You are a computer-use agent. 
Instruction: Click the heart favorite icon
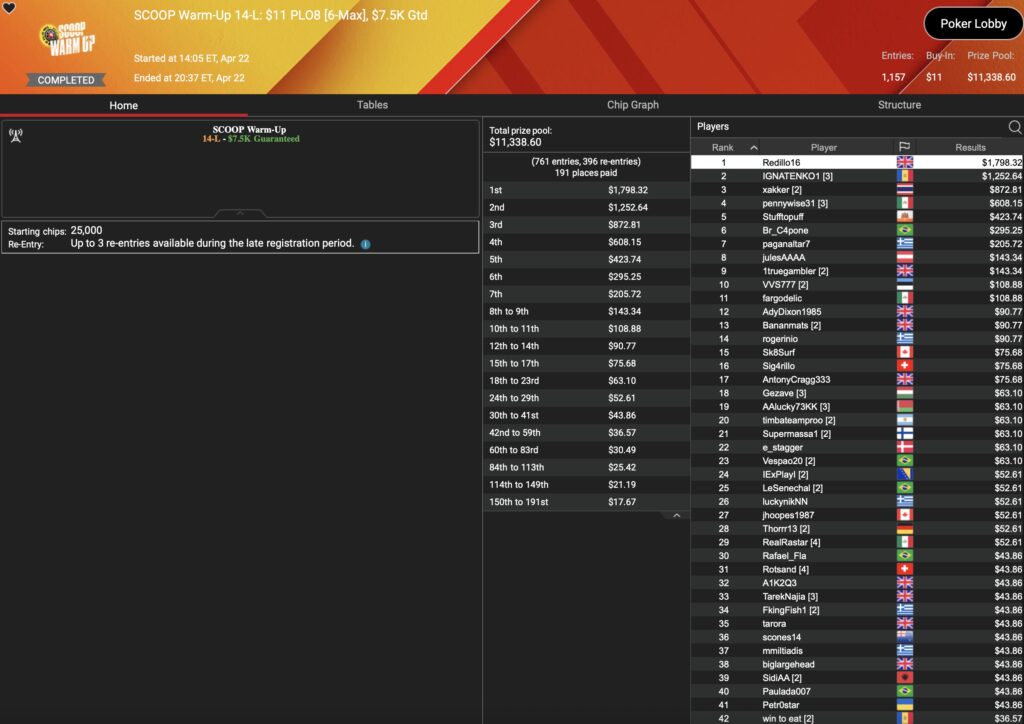pyautogui.click(x=9, y=8)
